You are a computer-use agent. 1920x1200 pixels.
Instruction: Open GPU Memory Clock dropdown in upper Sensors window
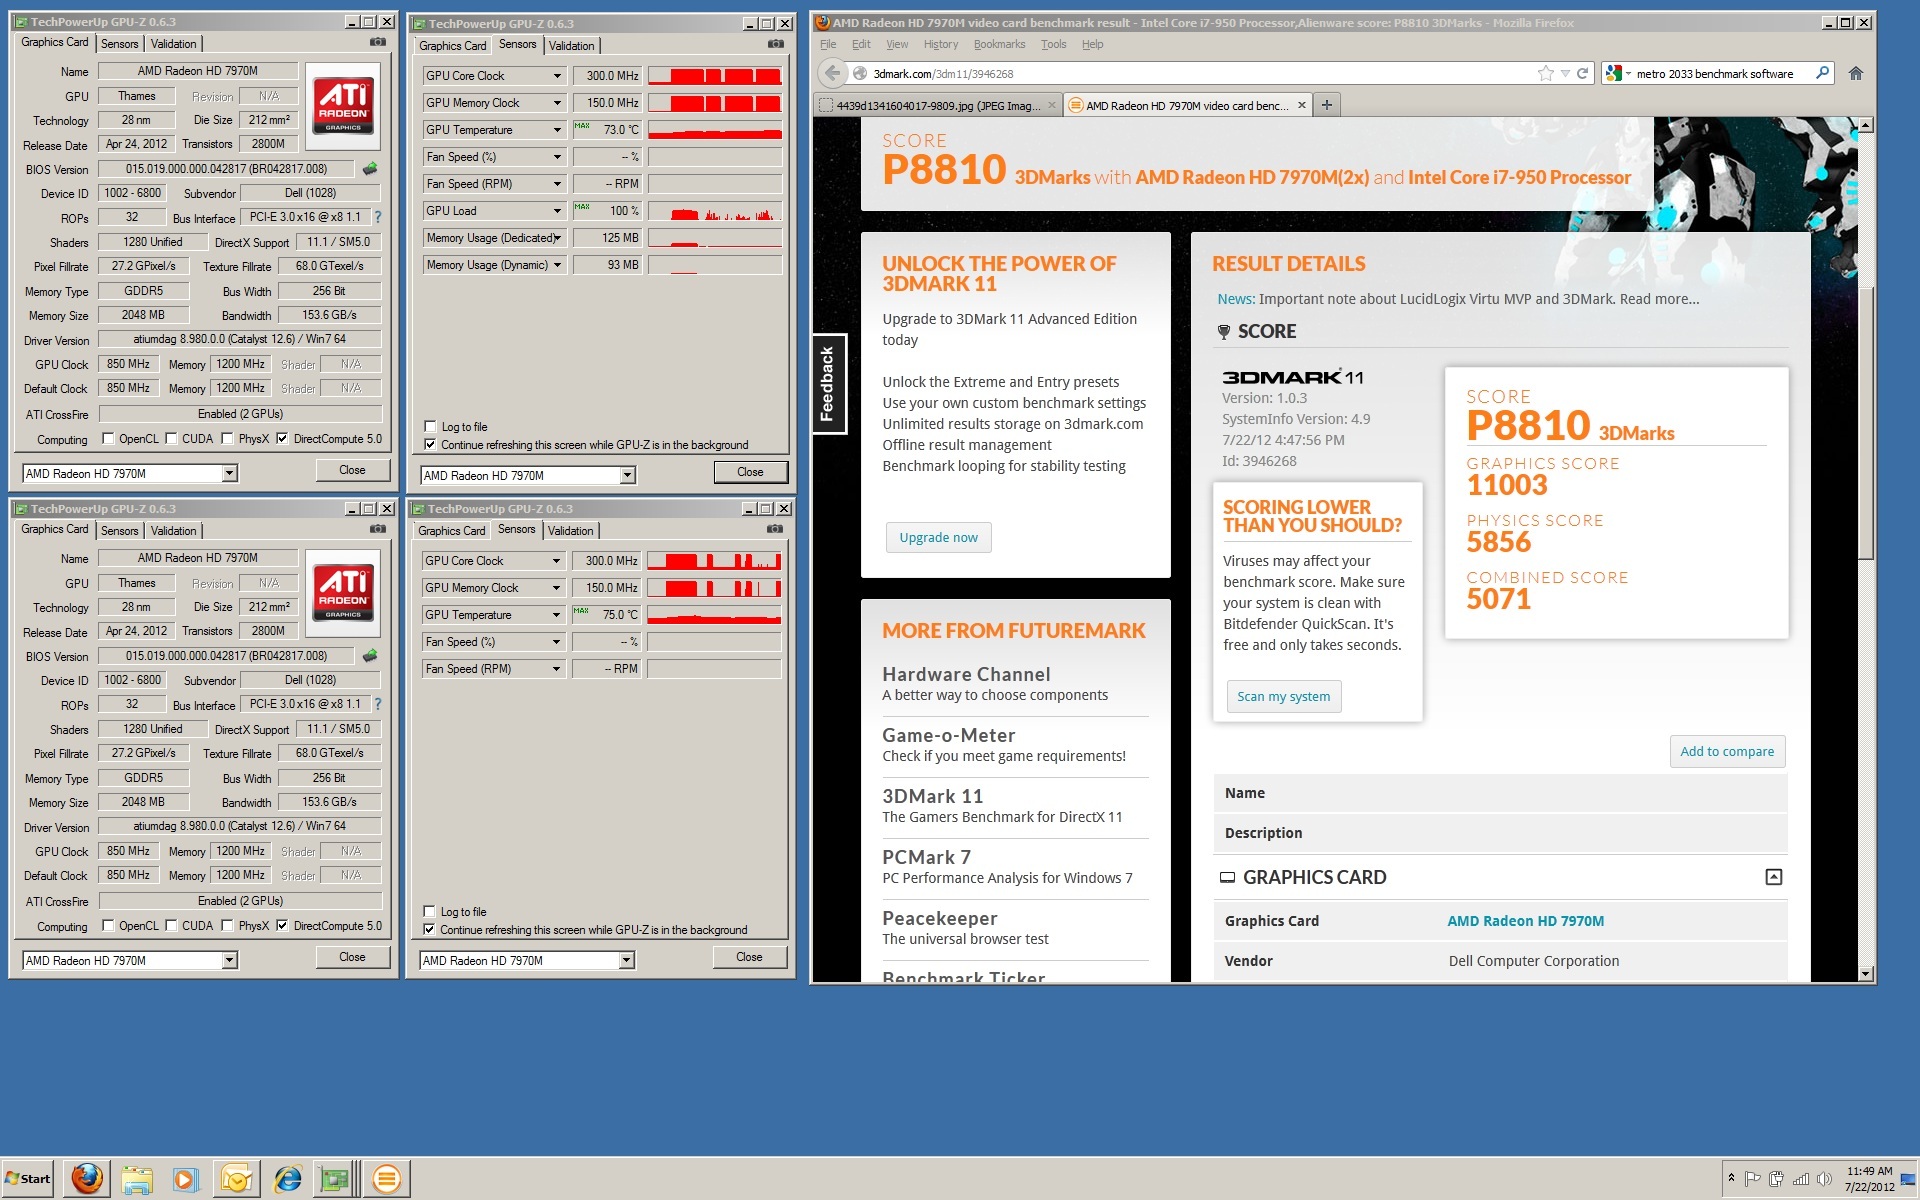558,103
